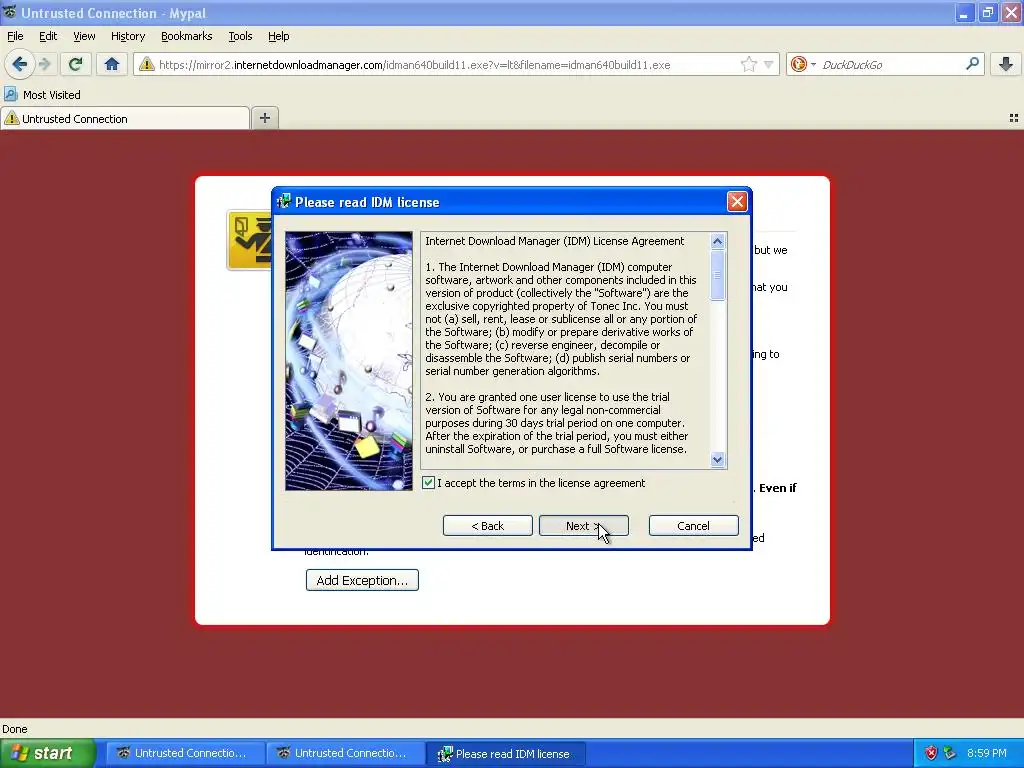Click Next in the IDM license dialog

pyautogui.click(x=583, y=526)
